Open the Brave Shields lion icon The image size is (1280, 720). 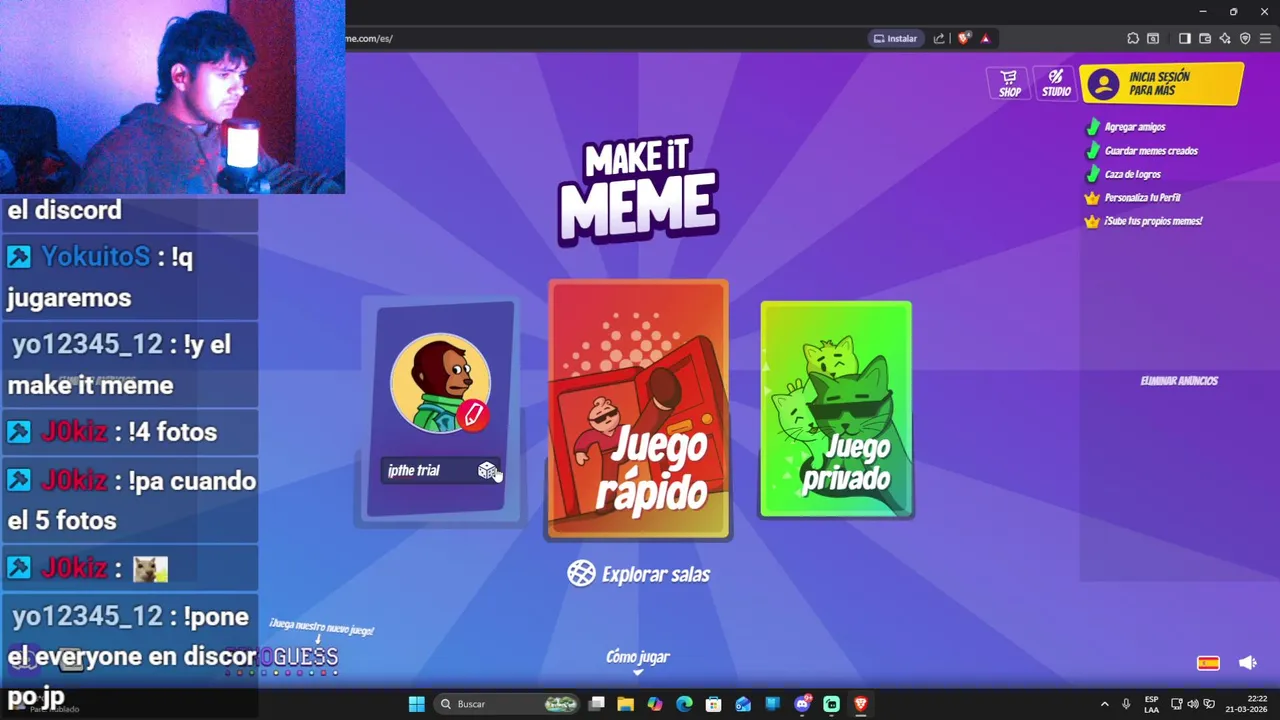tap(963, 38)
